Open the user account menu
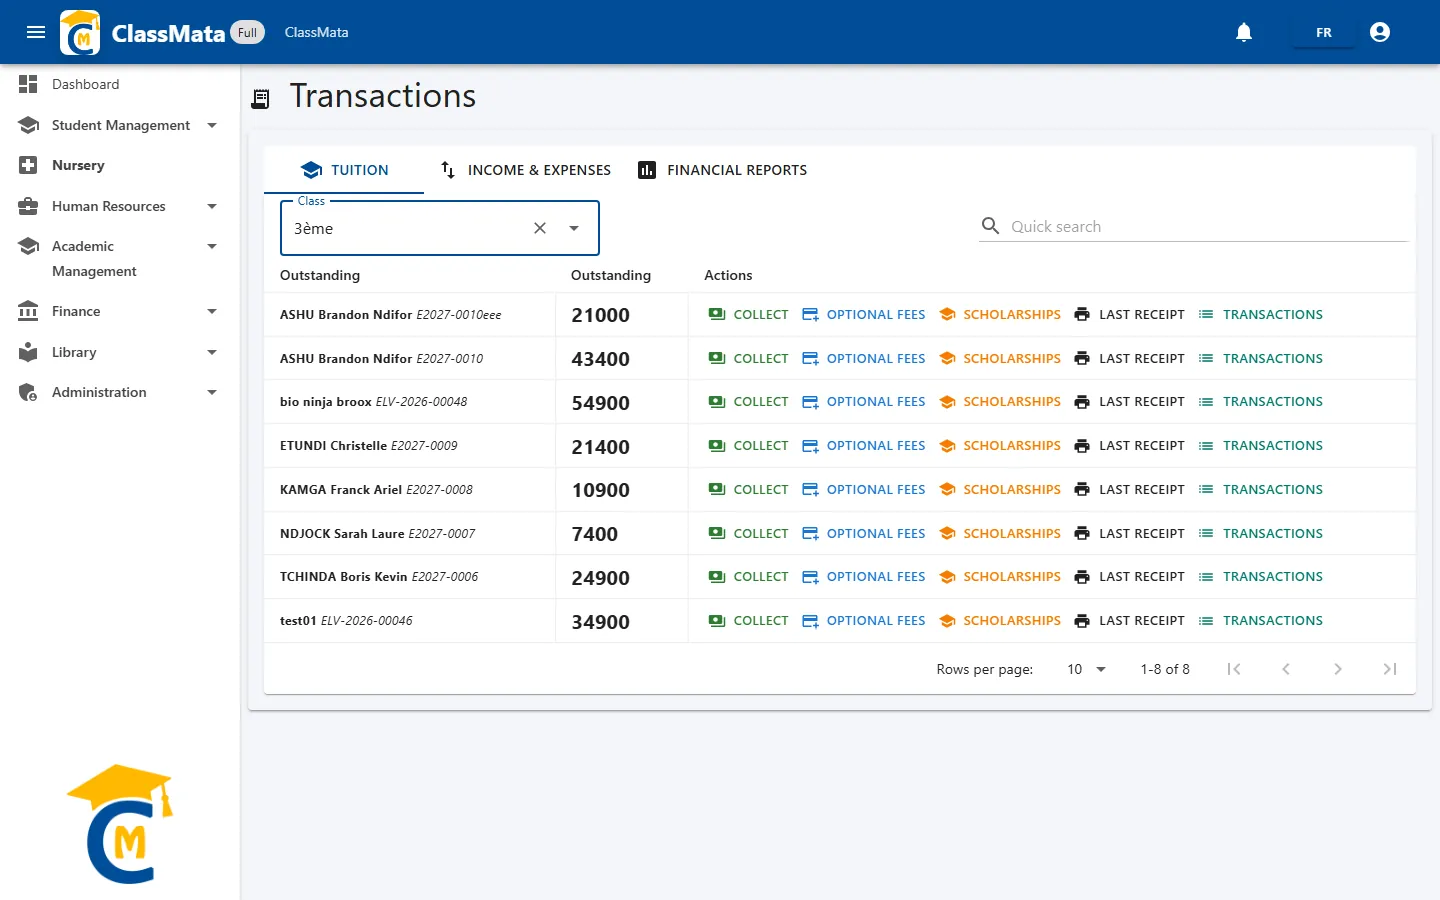The height and width of the screenshot is (900, 1440). (1380, 32)
